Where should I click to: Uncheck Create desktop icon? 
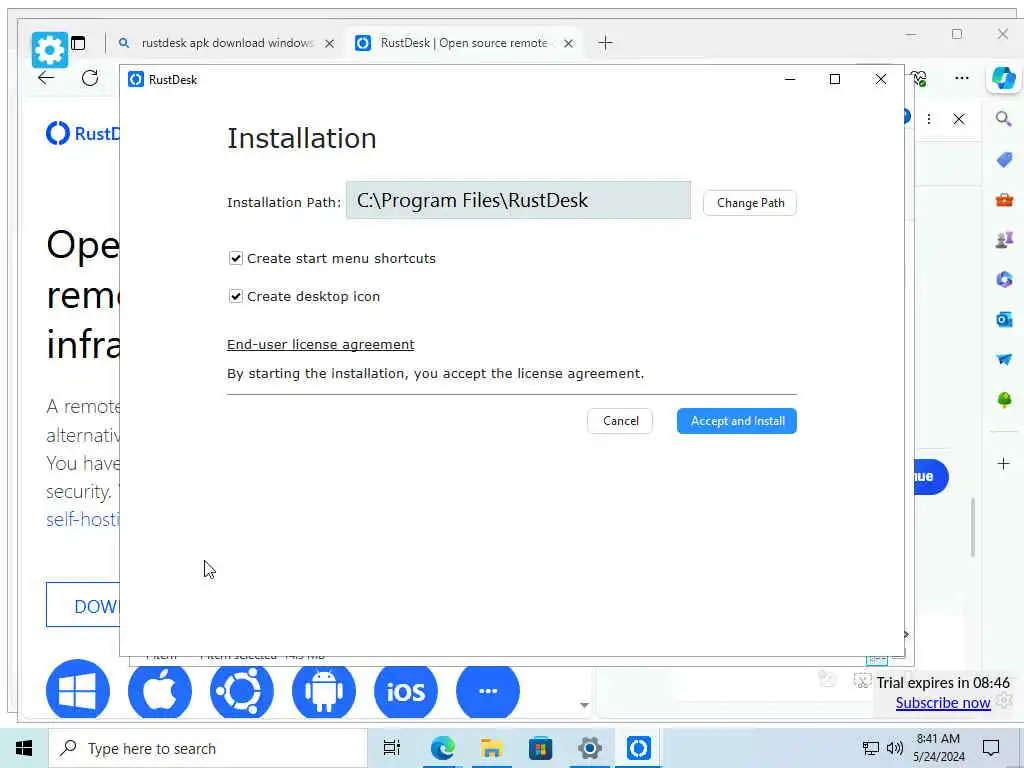(236, 296)
